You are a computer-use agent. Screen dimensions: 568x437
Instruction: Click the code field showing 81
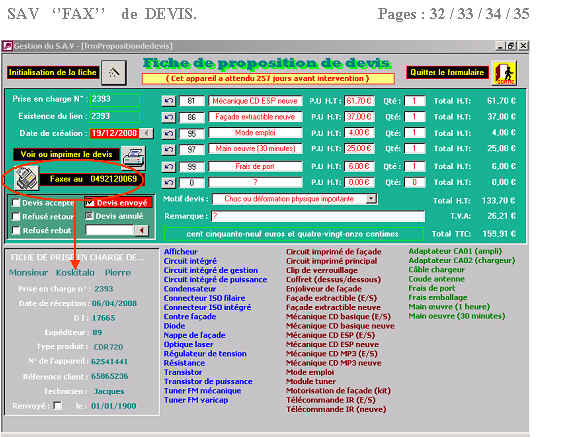192,101
